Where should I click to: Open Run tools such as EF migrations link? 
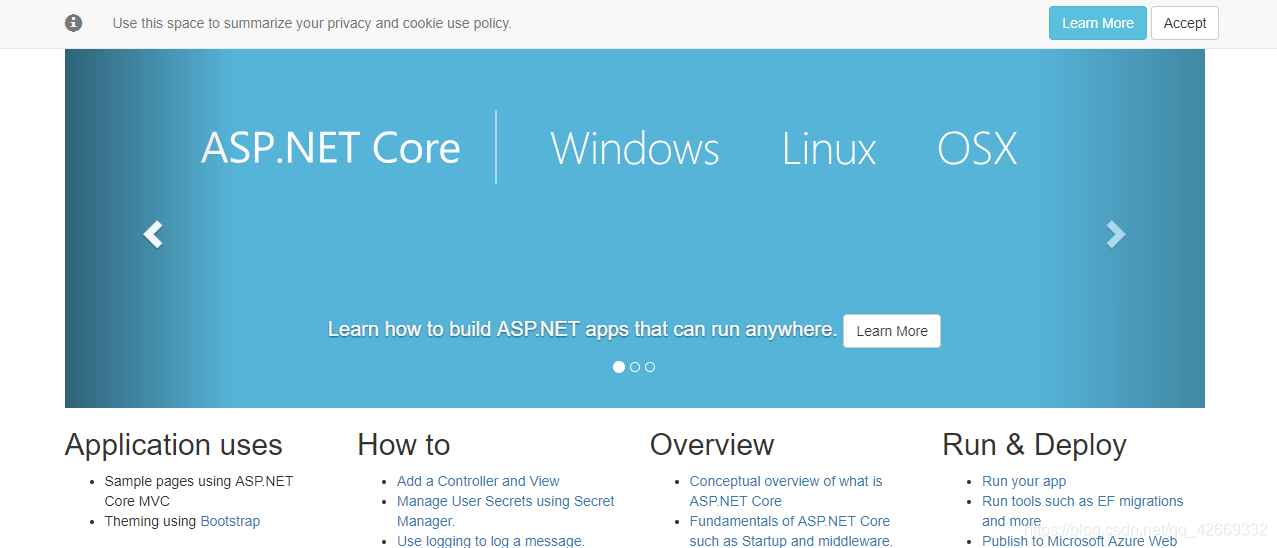tap(1082, 511)
